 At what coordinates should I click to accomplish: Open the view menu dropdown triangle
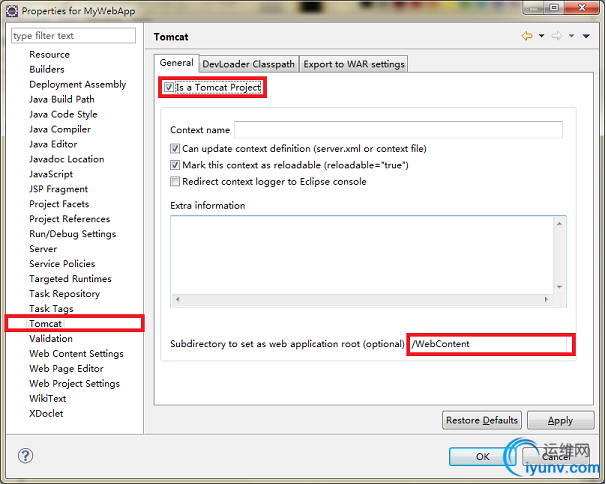click(x=586, y=36)
